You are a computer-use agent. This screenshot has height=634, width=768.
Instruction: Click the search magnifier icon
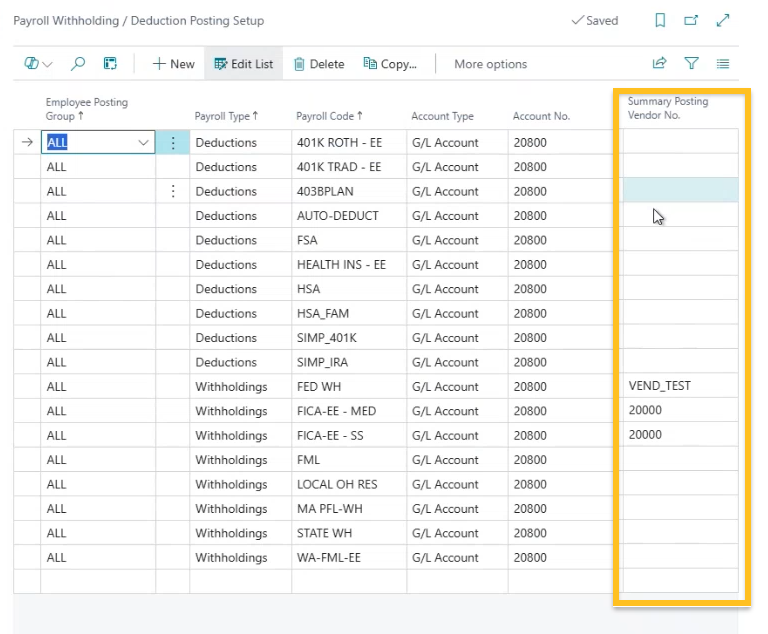pos(78,64)
